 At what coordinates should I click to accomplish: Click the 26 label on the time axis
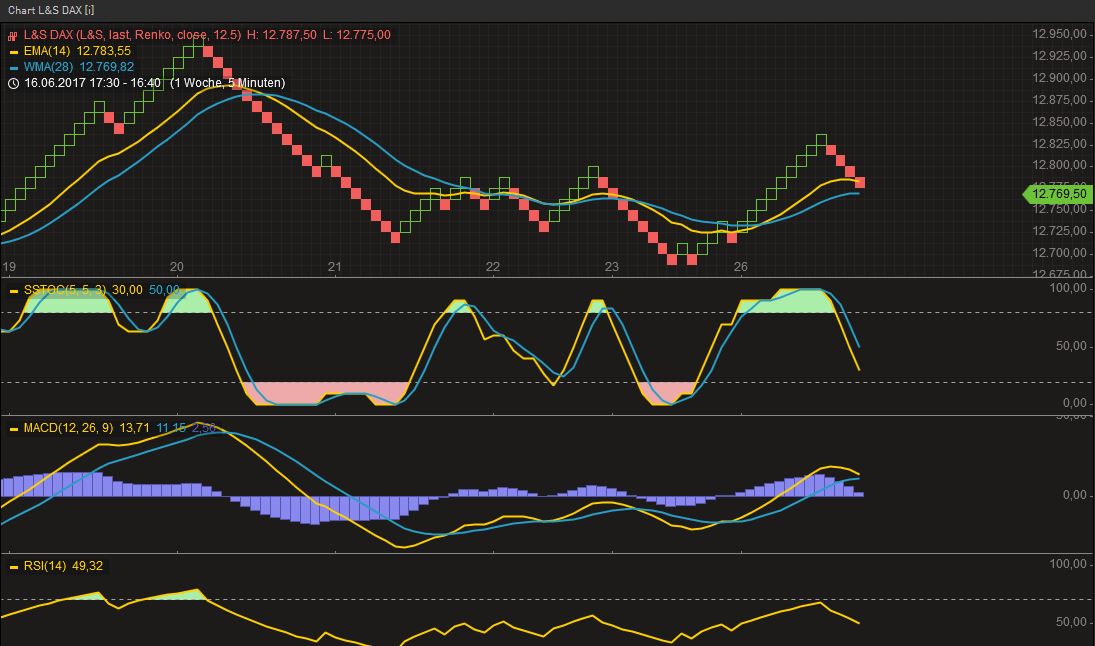(x=740, y=267)
